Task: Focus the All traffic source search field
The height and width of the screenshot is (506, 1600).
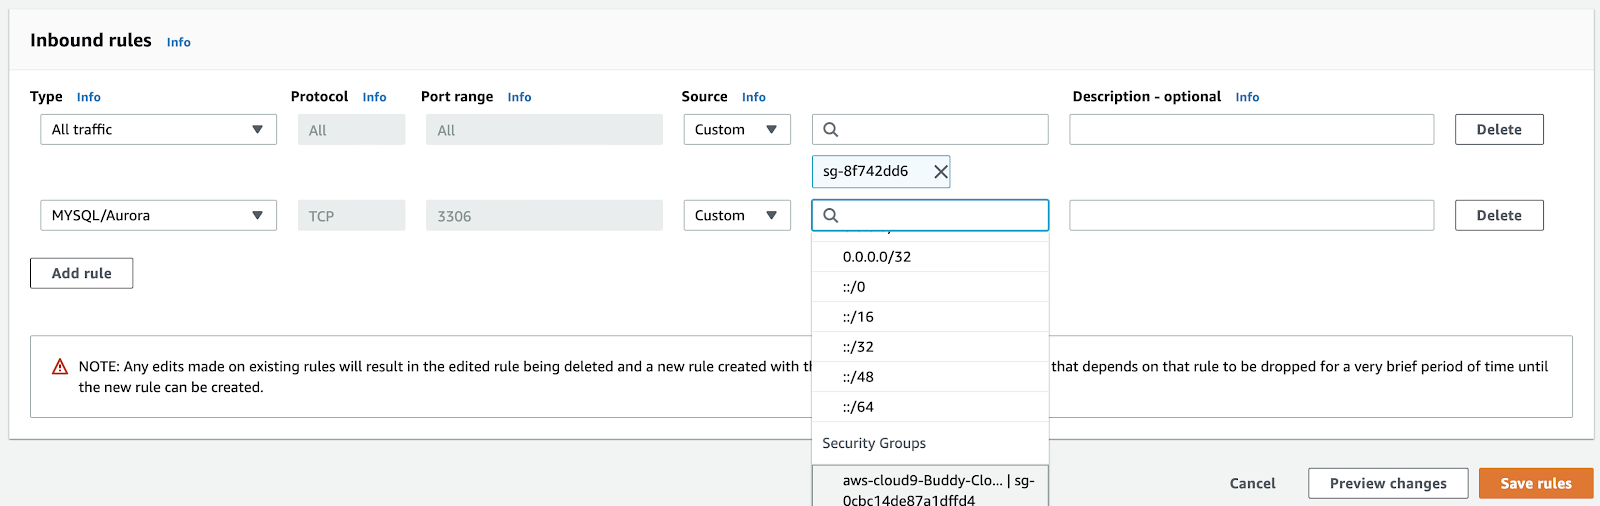Action: click(930, 130)
